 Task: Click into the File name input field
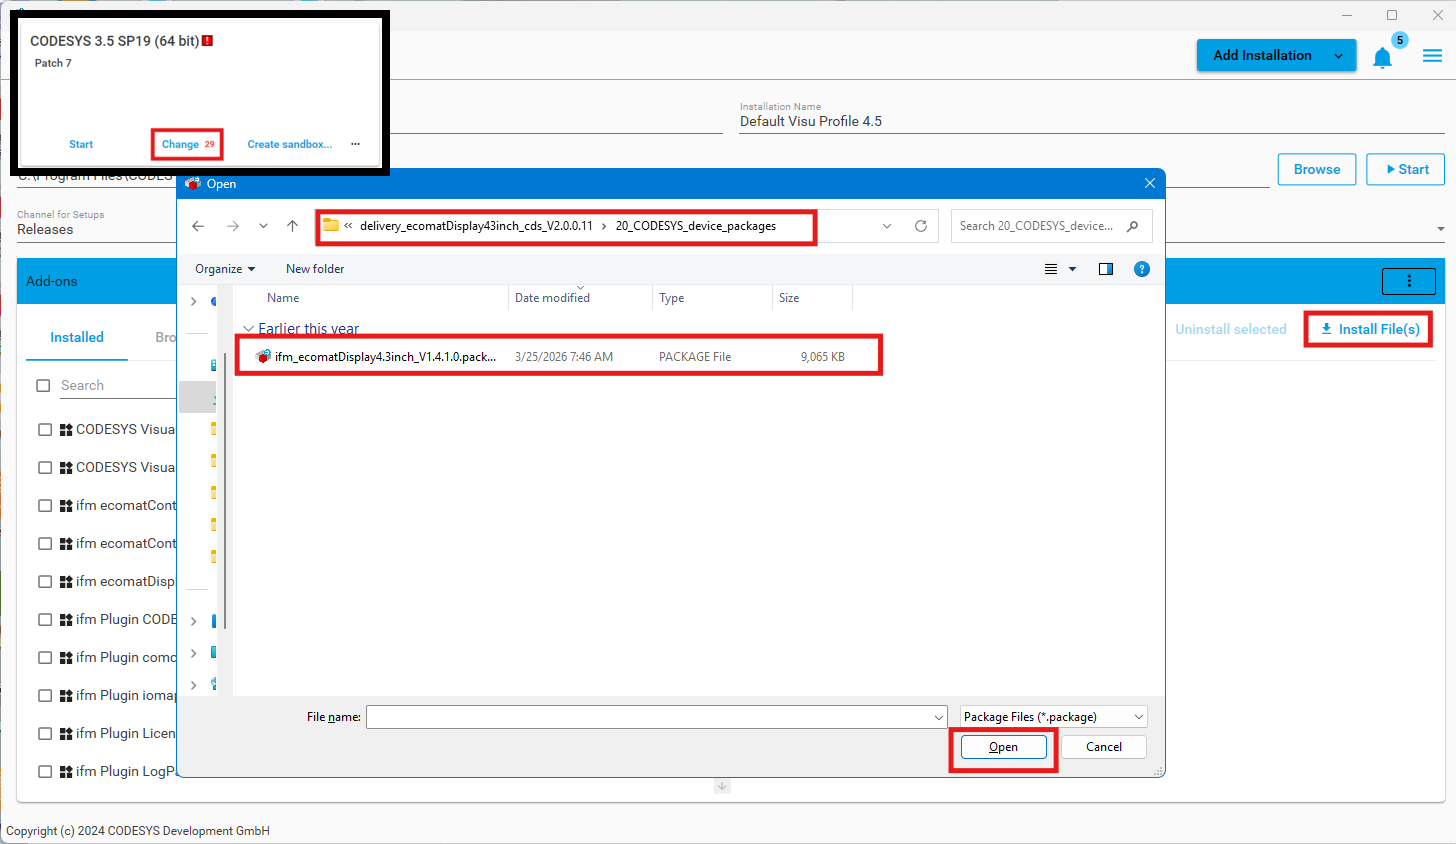coord(649,717)
